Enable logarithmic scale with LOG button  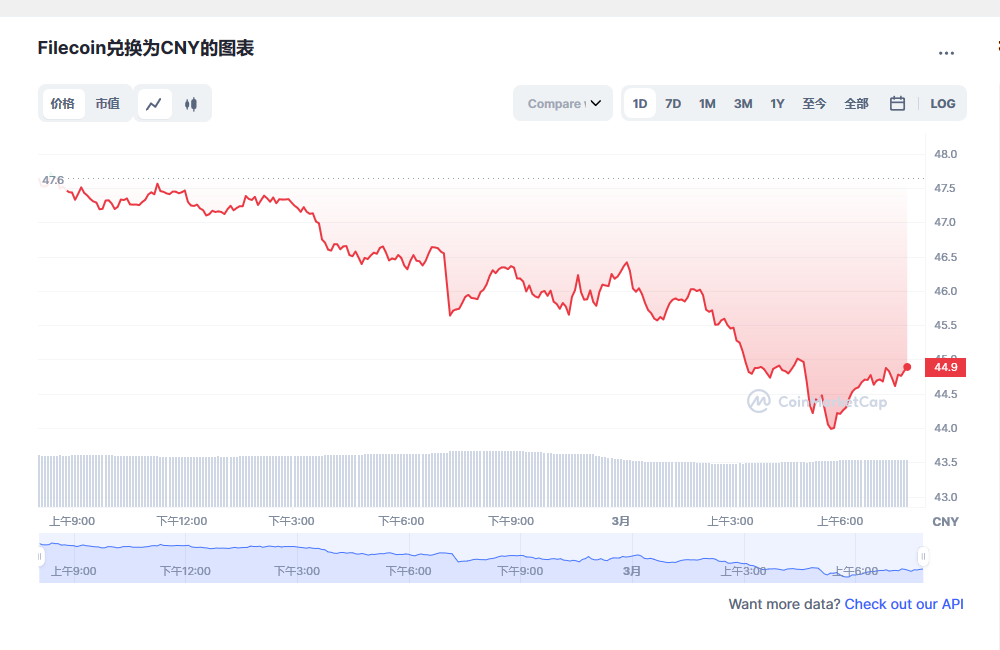[x=942, y=103]
